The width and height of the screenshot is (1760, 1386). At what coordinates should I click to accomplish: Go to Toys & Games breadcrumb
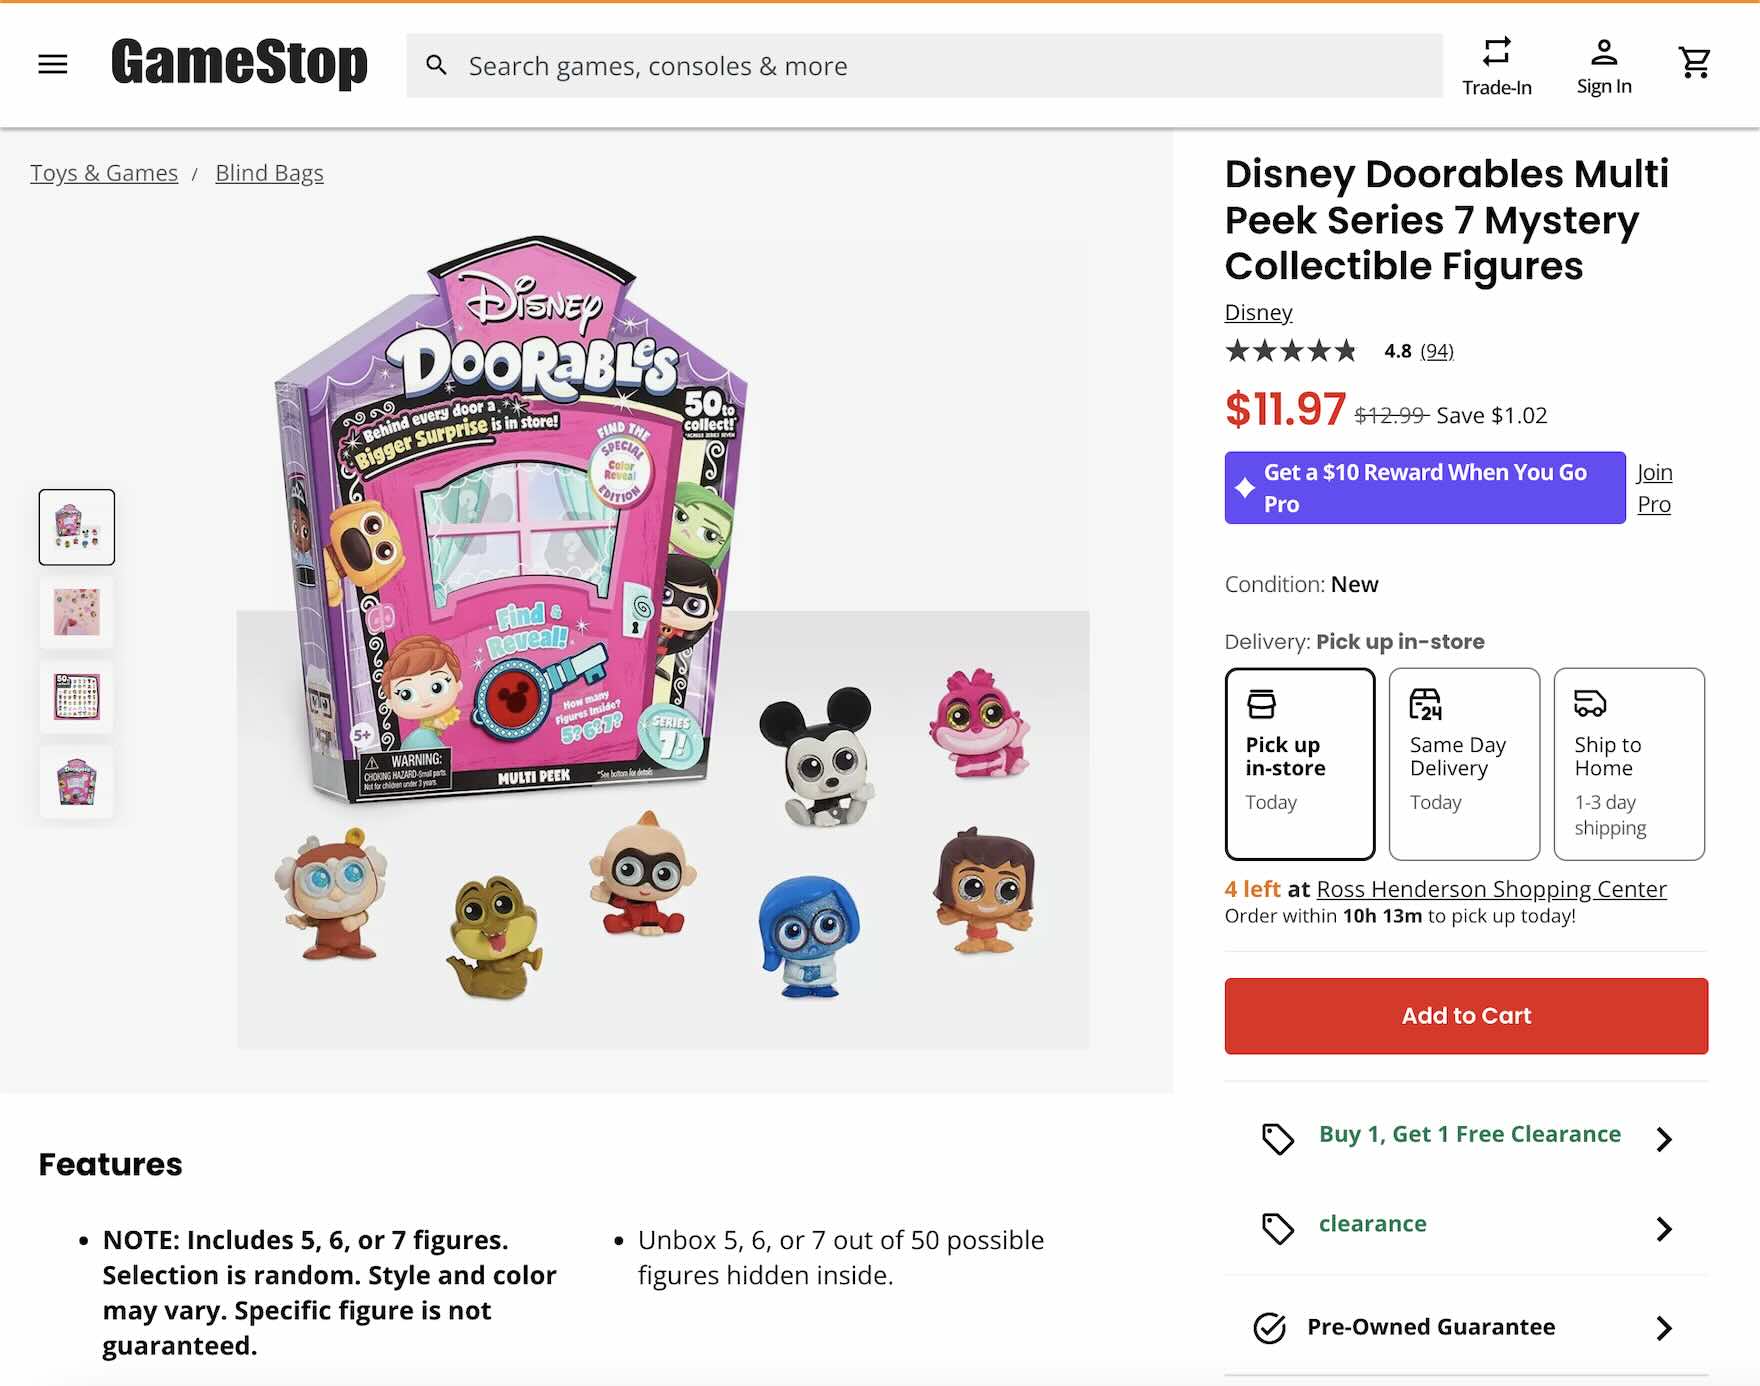pos(104,173)
